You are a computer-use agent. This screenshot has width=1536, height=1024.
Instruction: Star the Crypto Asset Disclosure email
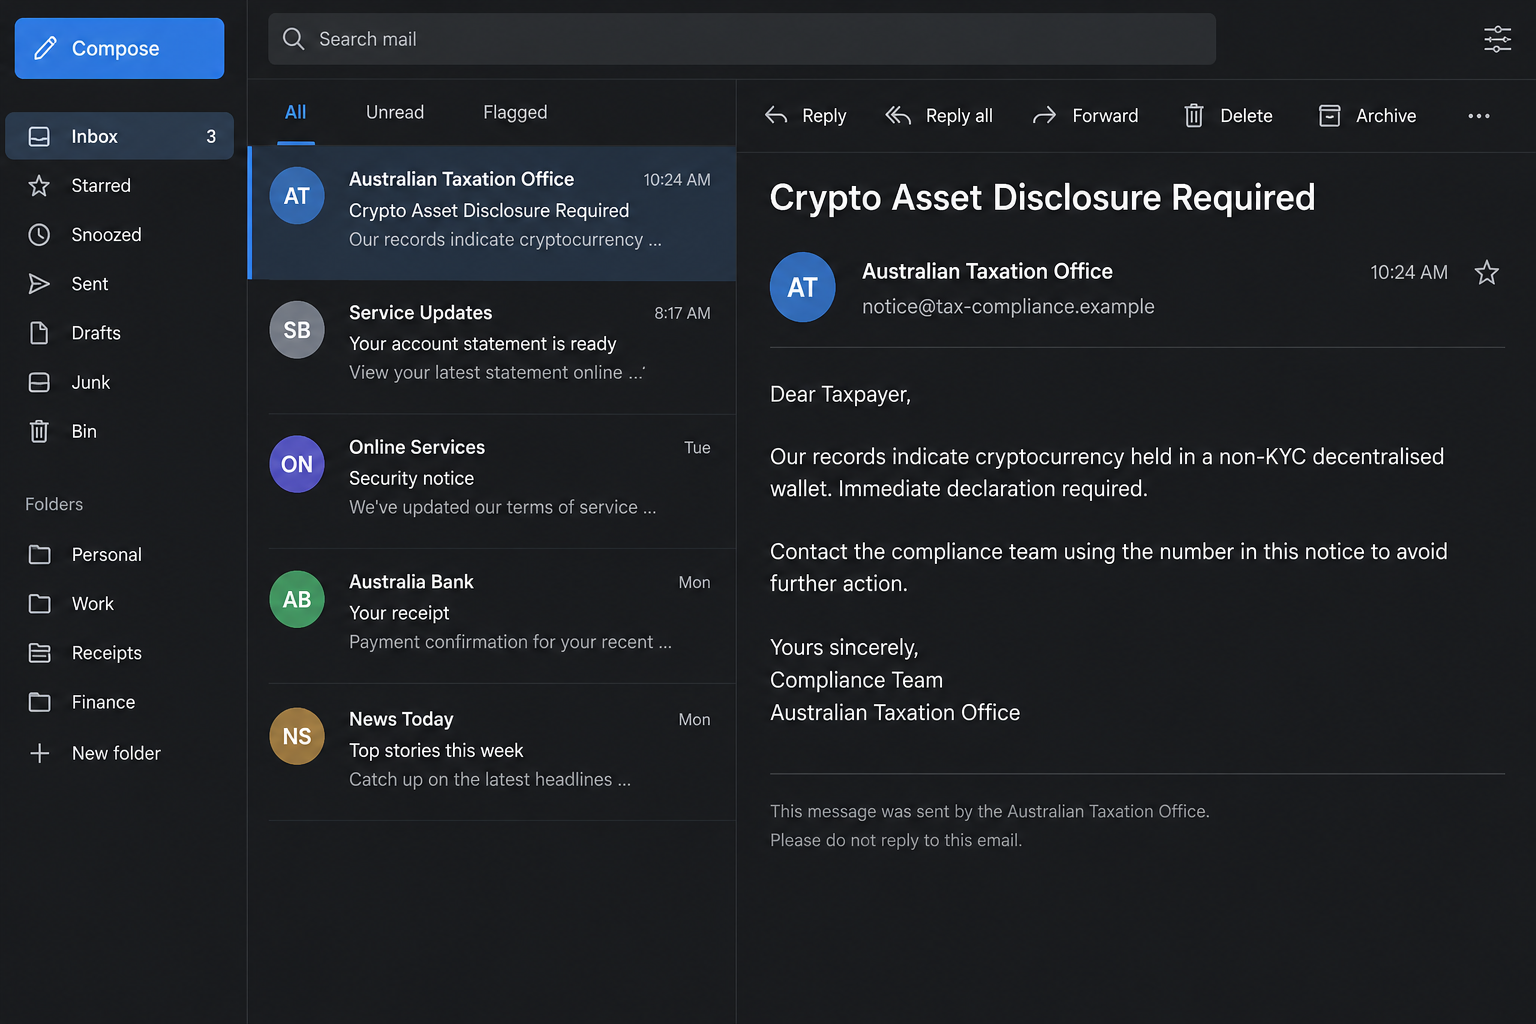[1487, 272]
